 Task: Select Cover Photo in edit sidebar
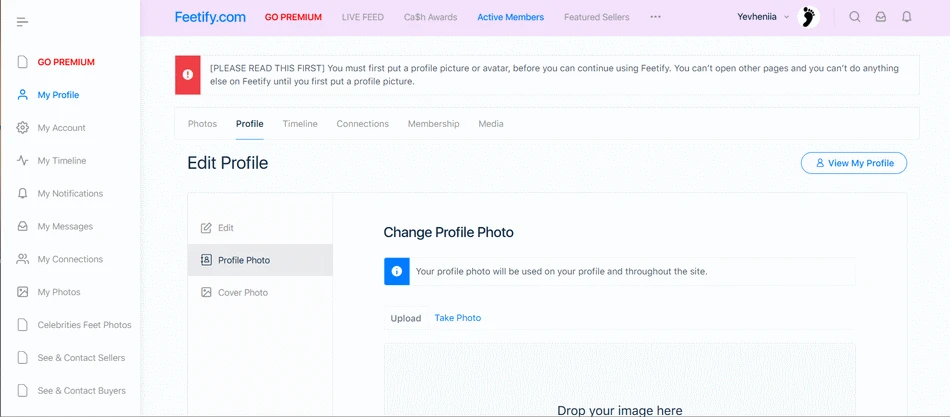(242, 293)
